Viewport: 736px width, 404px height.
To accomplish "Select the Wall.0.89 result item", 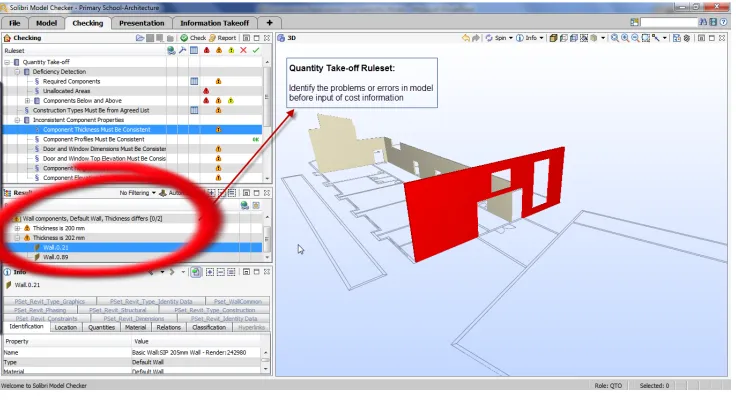I will pyautogui.click(x=56, y=257).
